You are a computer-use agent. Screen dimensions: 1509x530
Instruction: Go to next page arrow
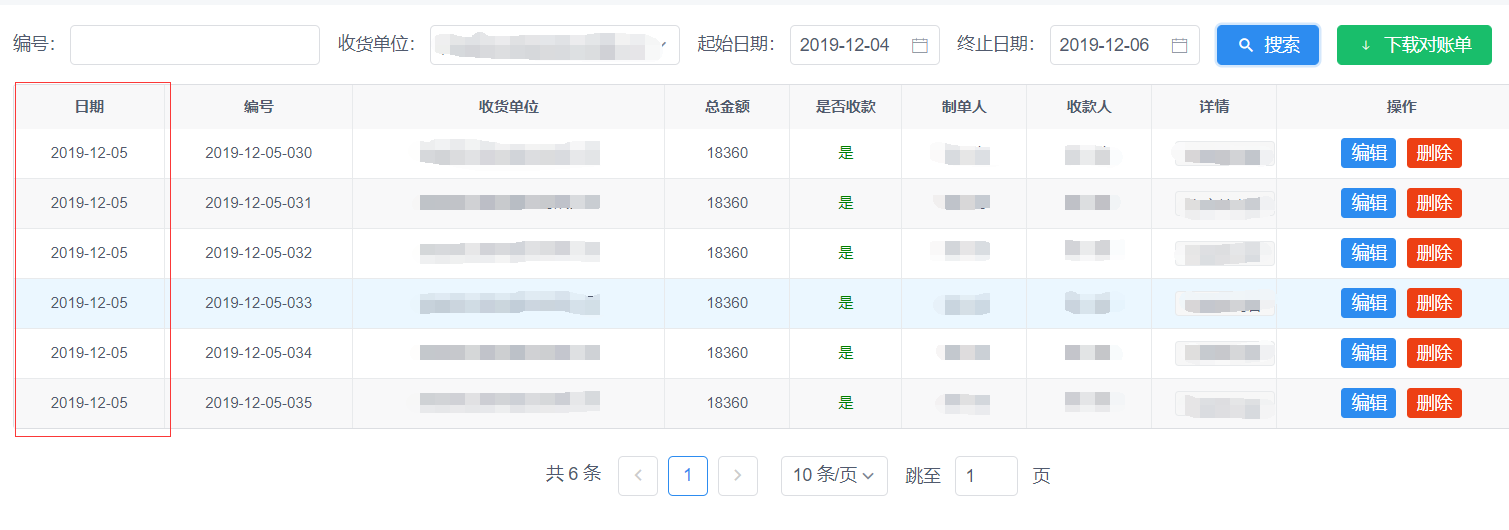(x=738, y=476)
